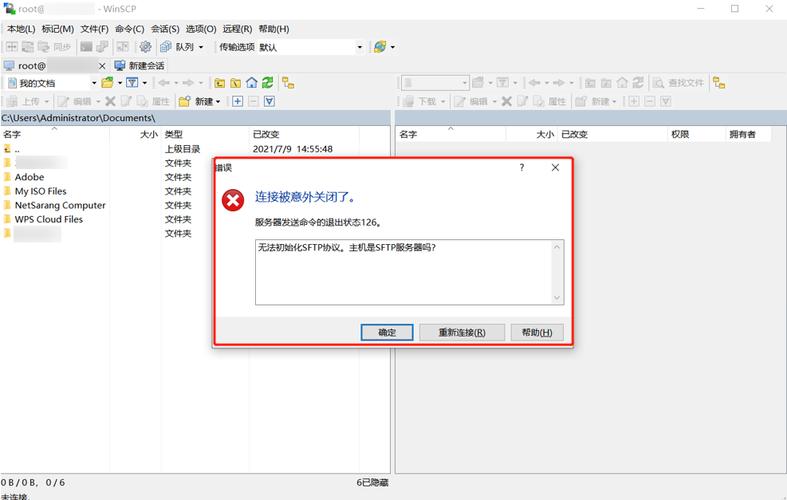Click the local delete X icon
Viewport: 787px width, 500px height.
110,101
